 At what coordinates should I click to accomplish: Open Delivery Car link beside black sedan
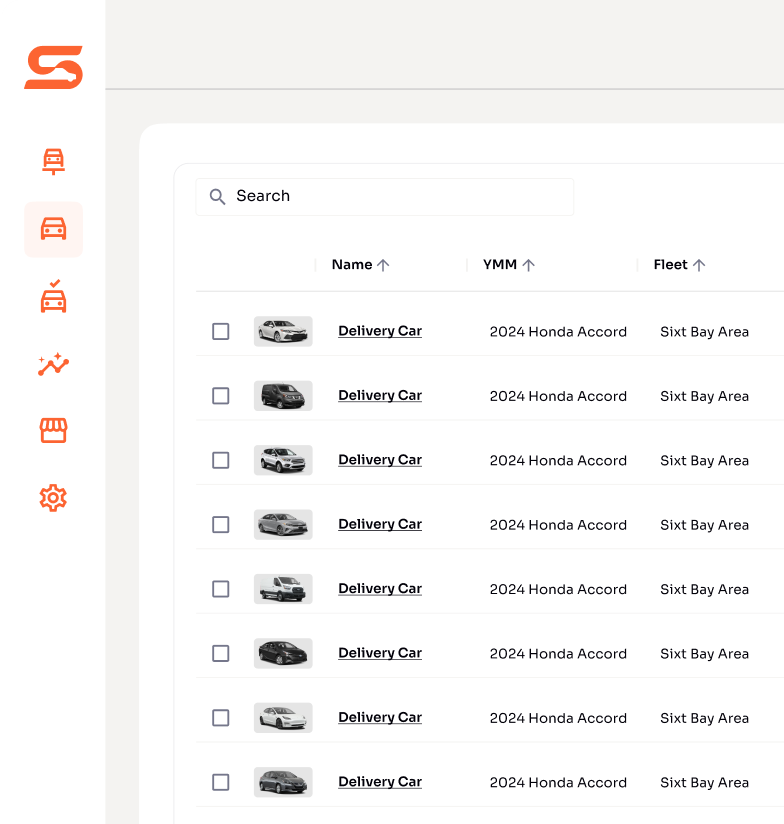click(380, 653)
